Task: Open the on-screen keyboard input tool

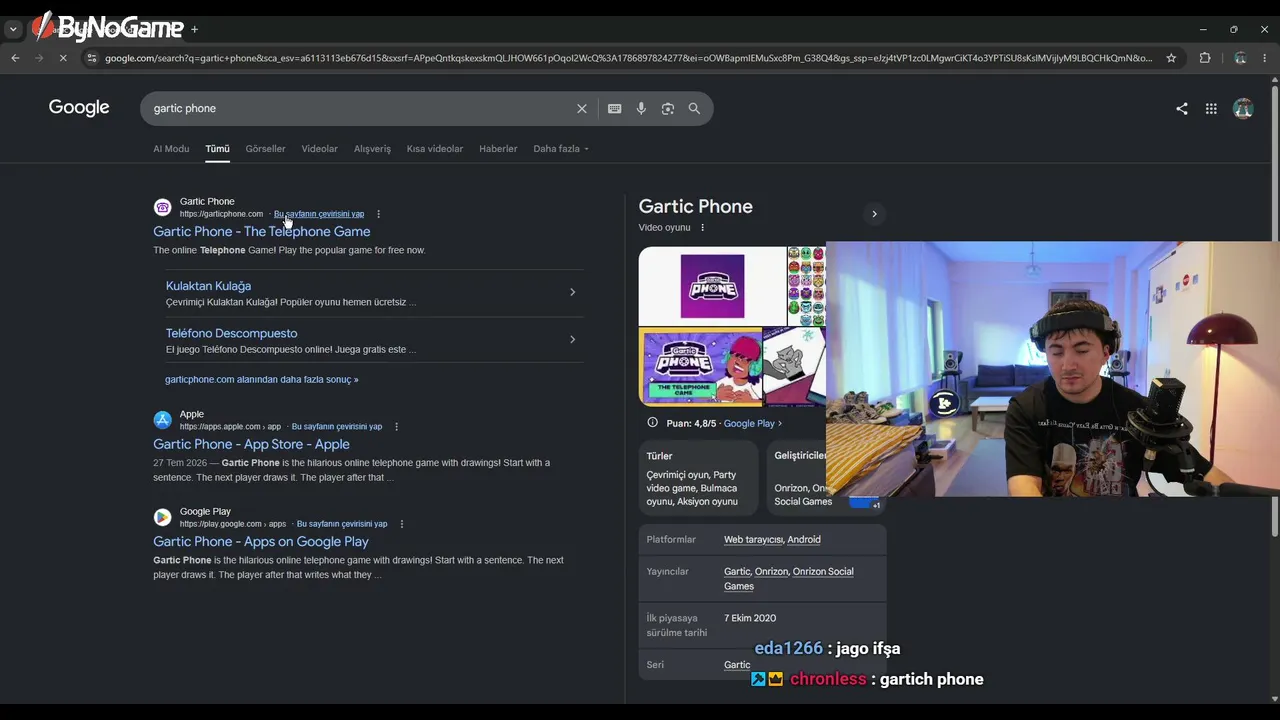Action: (614, 108)
